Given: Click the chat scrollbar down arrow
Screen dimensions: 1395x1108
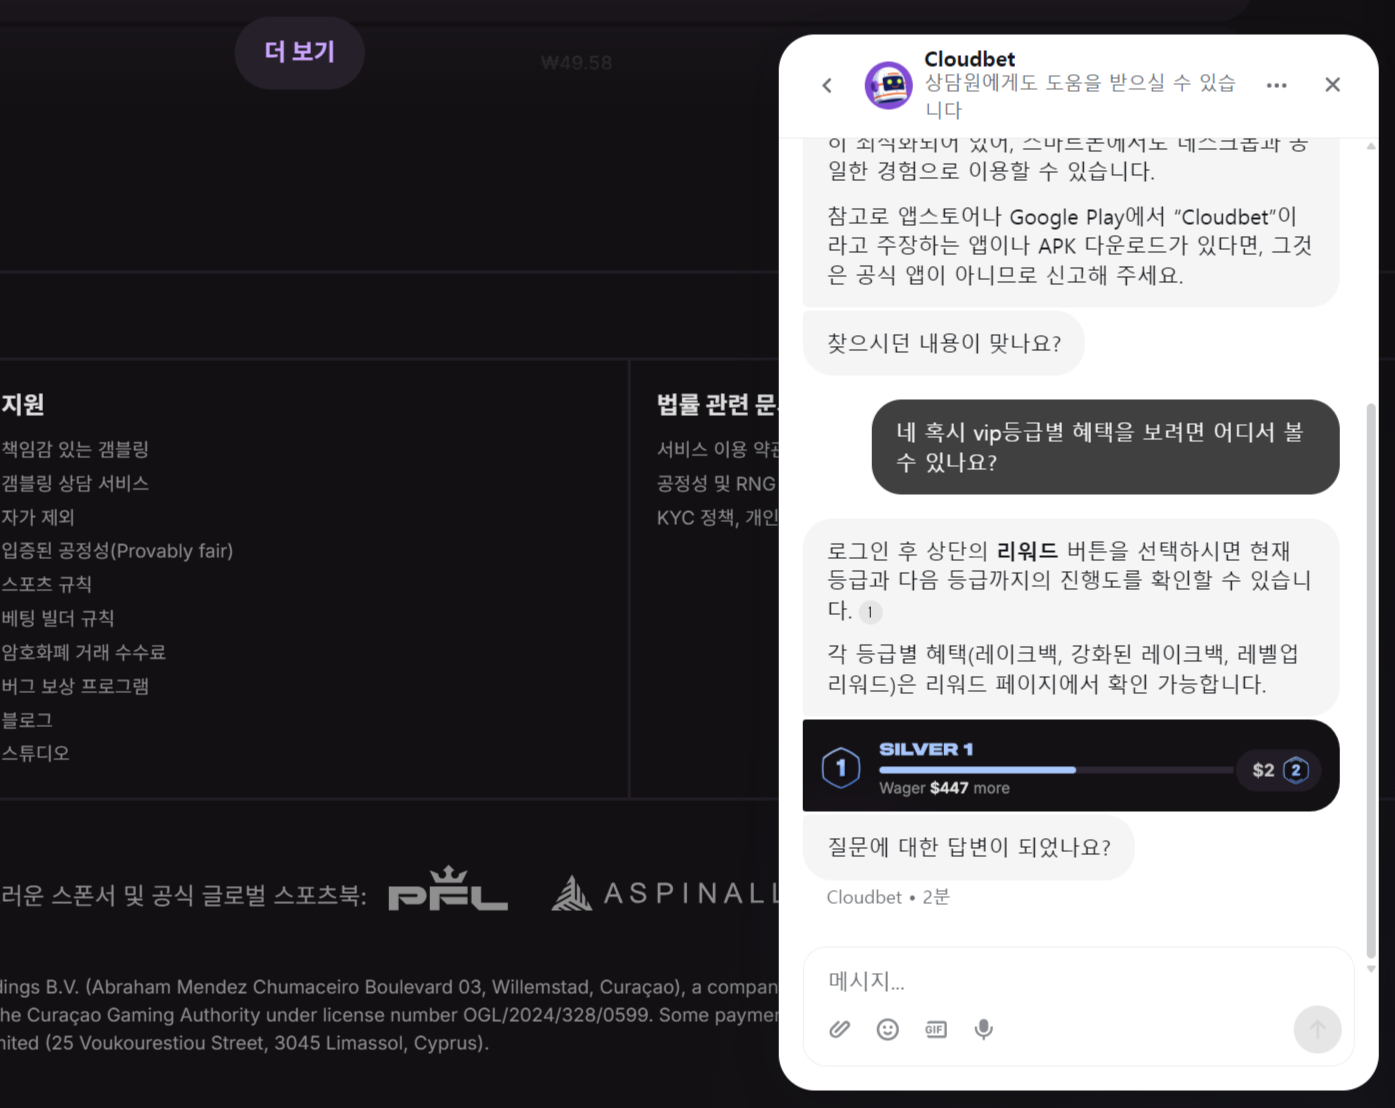Looking at the screenshot, I should coord(1371,969).
